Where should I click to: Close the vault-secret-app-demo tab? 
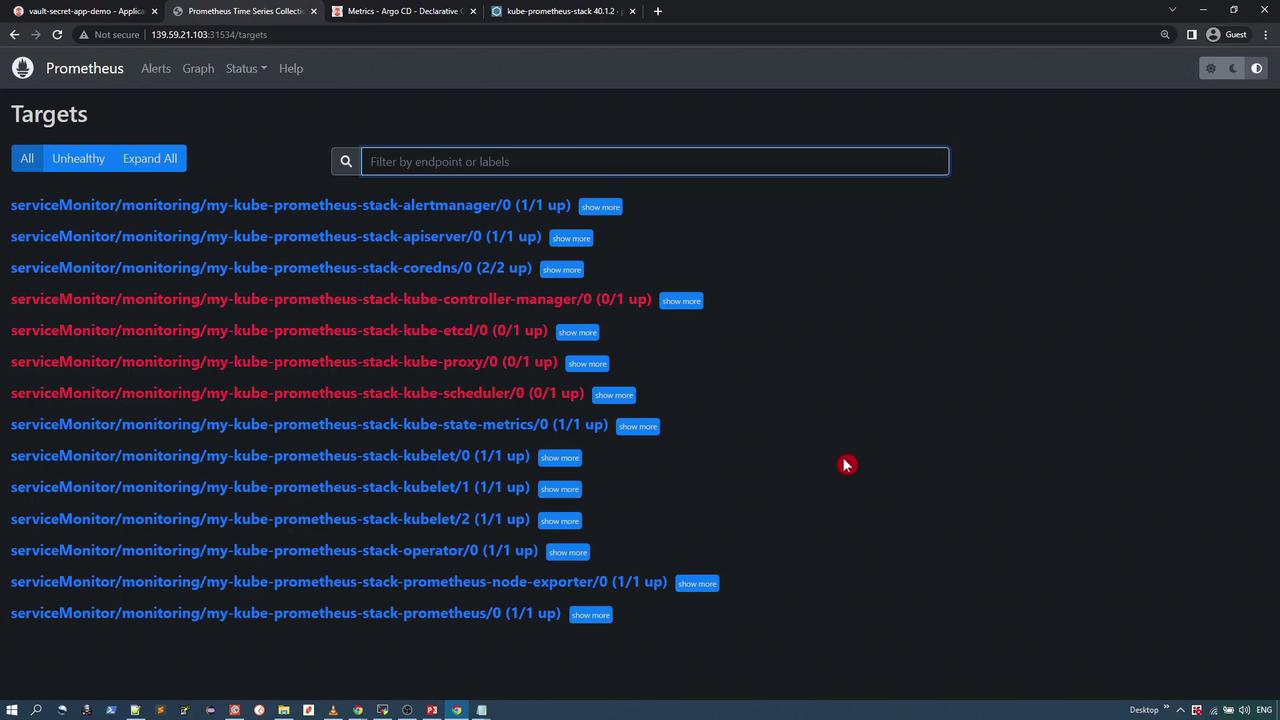154,11
